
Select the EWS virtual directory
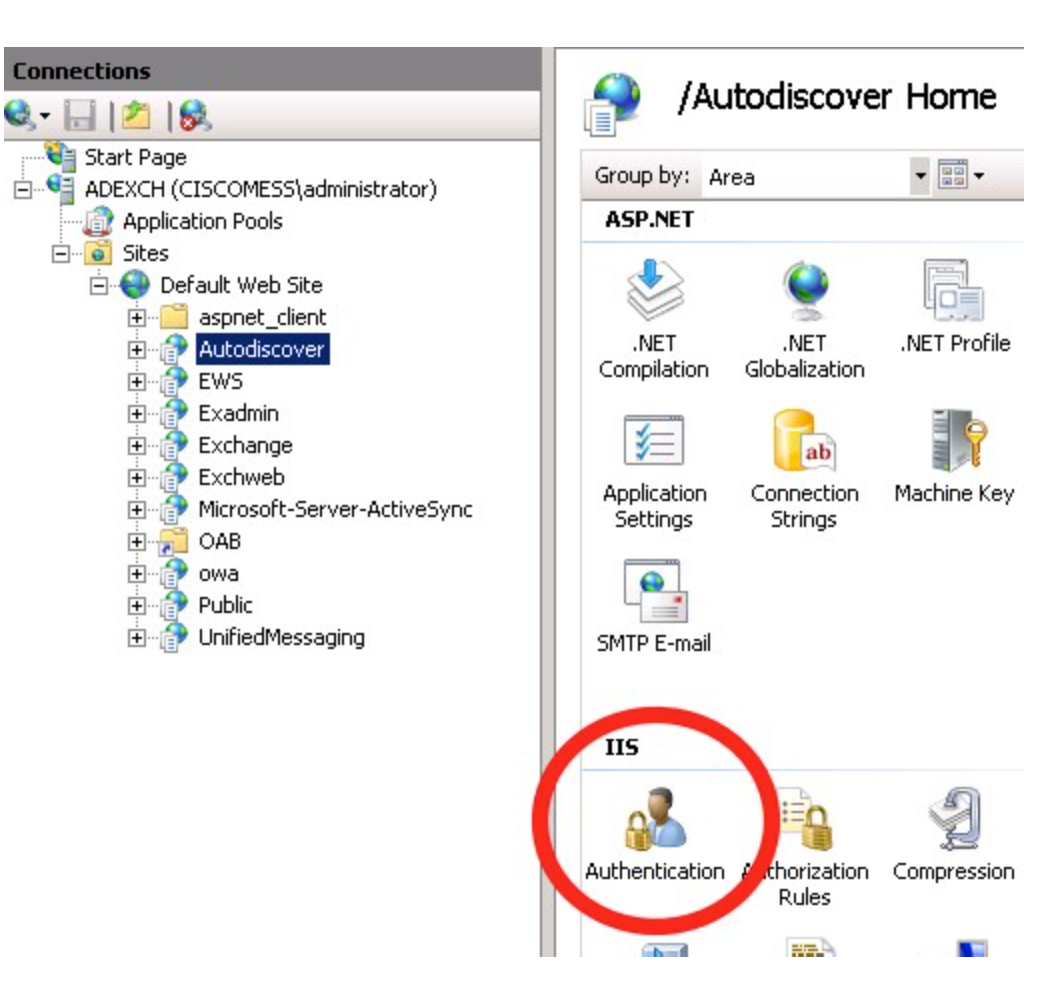coord(220,382)
